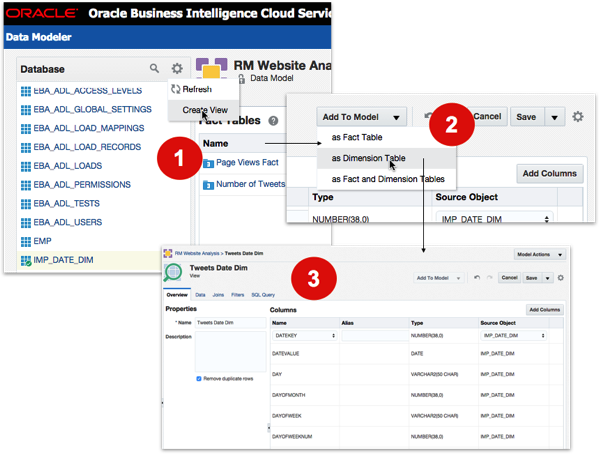599x454 pixels.
Task: Choose Create View from gear menu
Action: (205, 110)
